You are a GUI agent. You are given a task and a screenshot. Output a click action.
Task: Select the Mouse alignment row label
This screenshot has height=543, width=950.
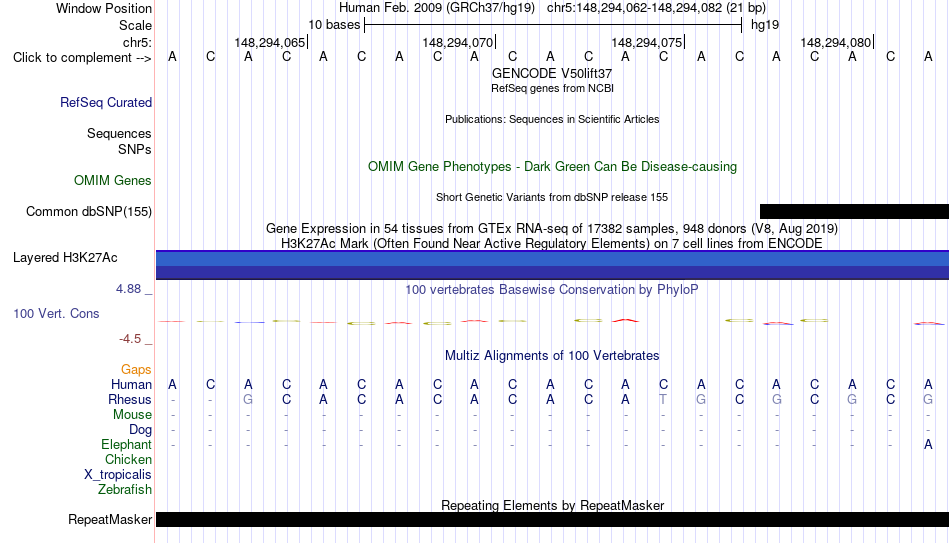(132, 415)
